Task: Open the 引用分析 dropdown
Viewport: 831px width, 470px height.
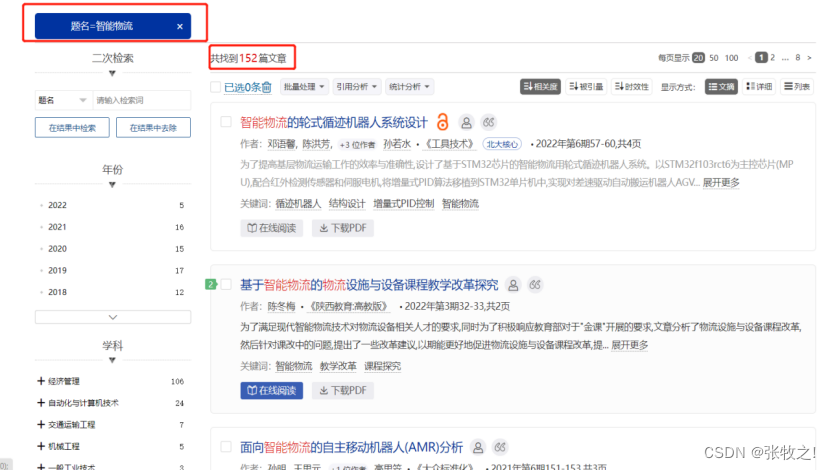Action: [x=357, y=87]
